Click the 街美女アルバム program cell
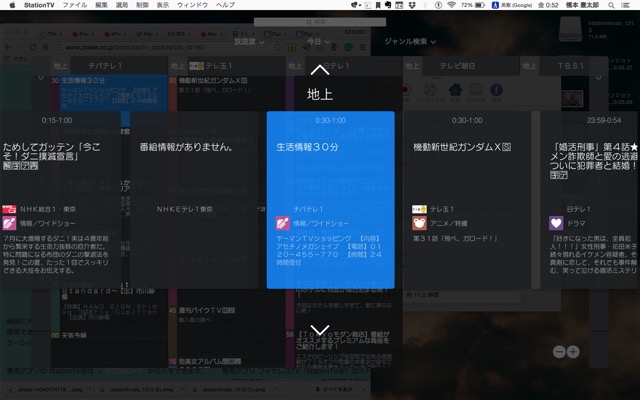 [227, 362]
